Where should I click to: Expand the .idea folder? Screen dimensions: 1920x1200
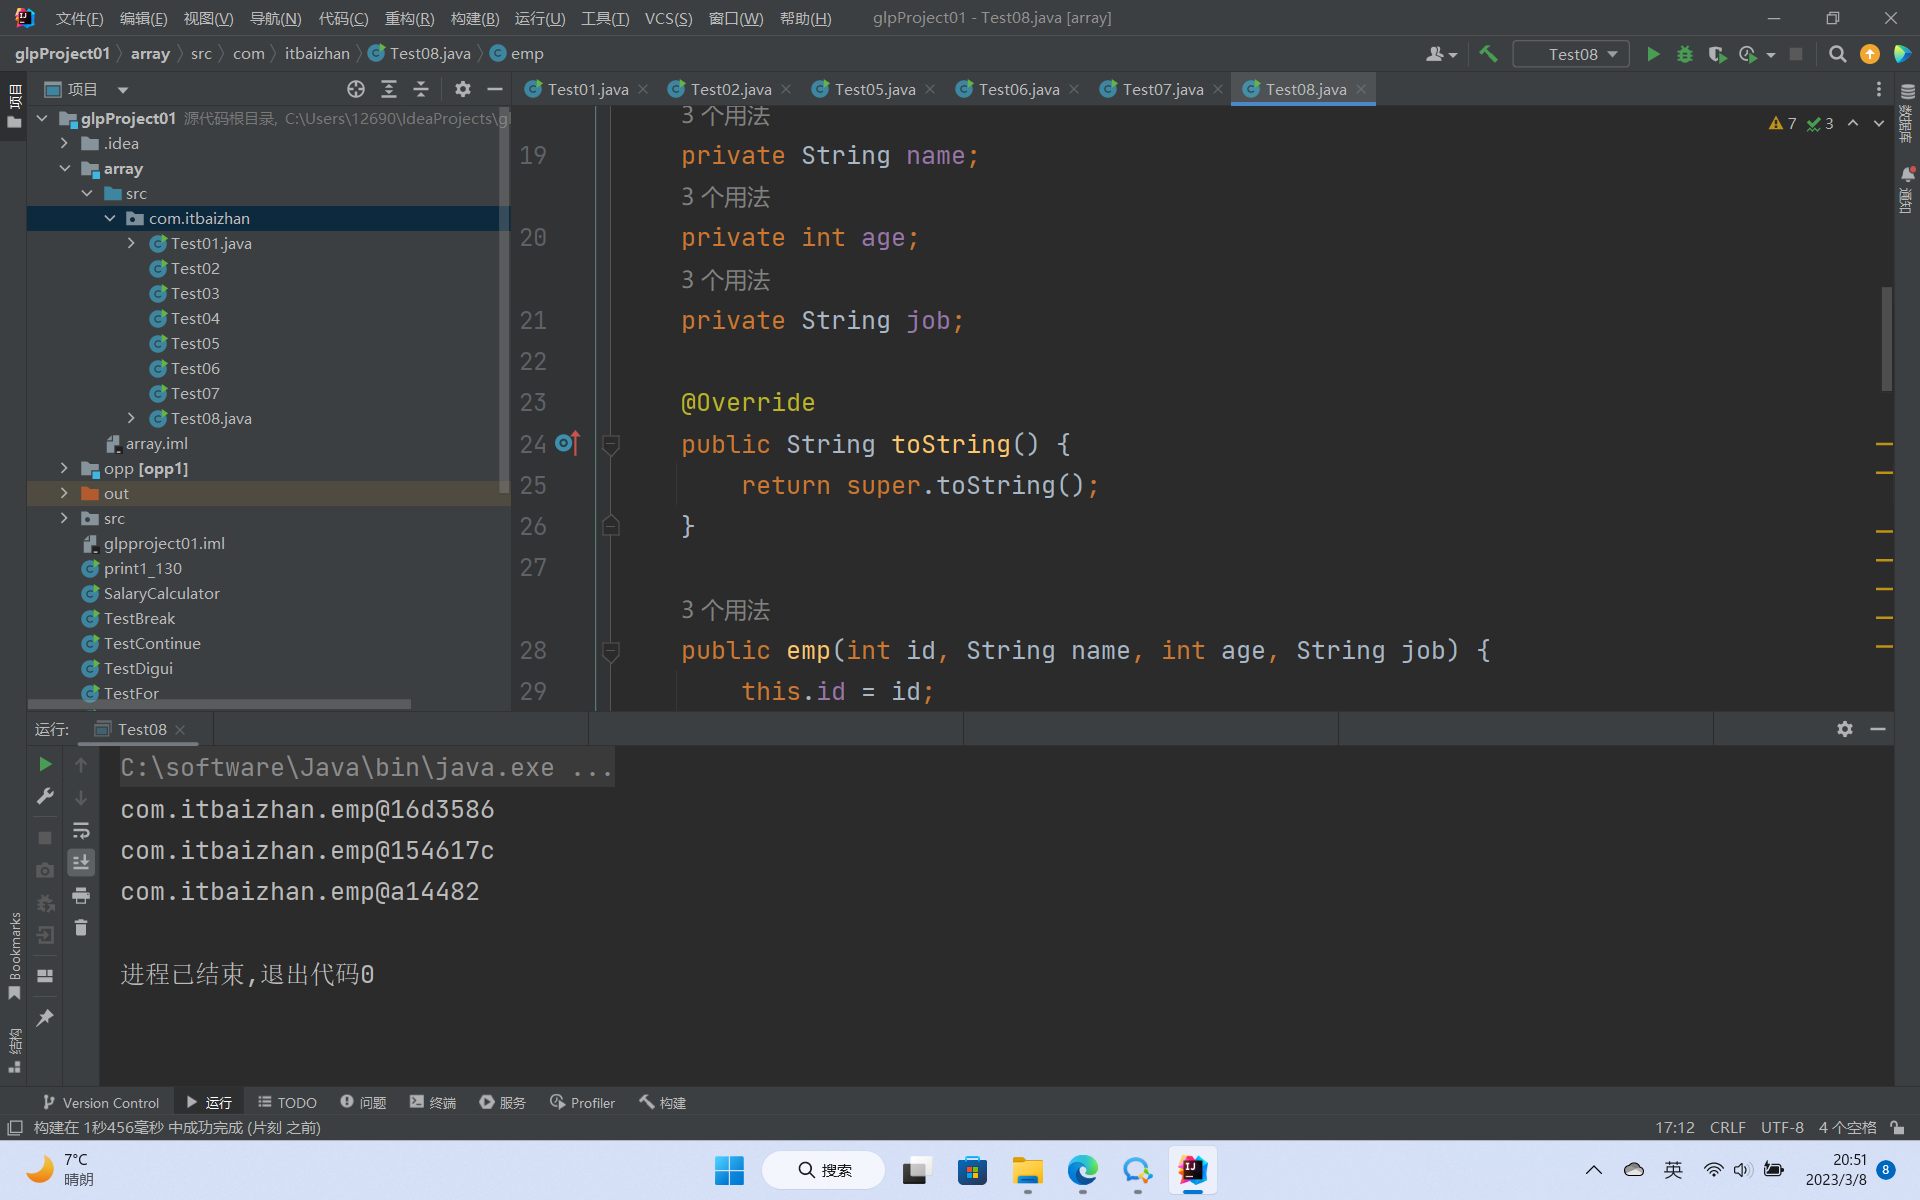pyautogui.click(x=65, y=143)
